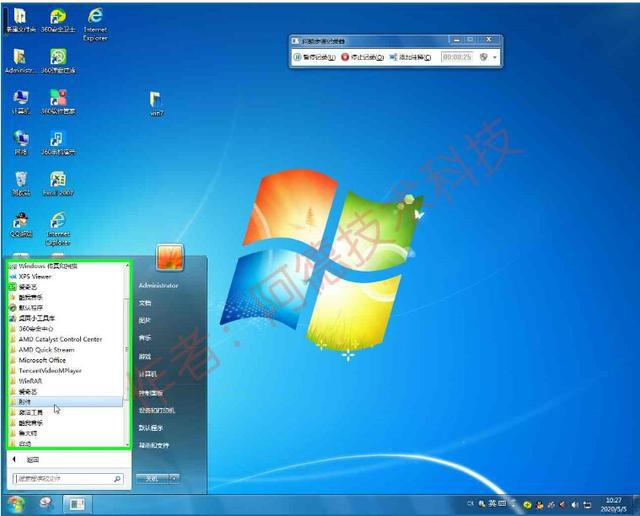Open 文档 in Start menu right pane
Image resolution: width=640 pixels, height=516 pixels.
145,303
